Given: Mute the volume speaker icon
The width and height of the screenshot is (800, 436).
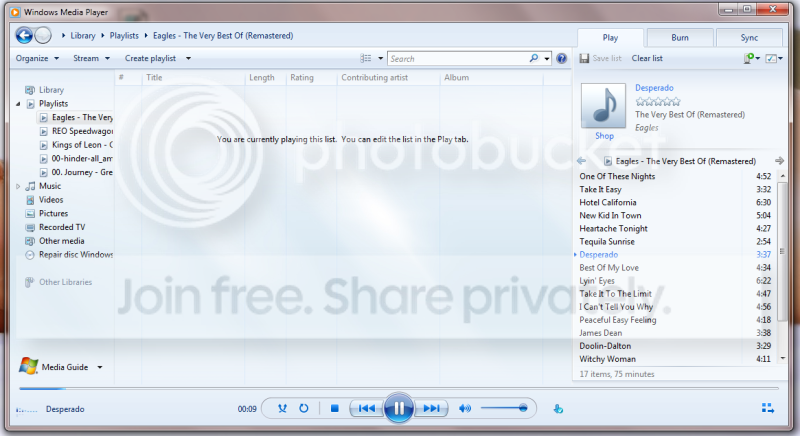Looking at the screenshot, I should (x=465, y=408).
